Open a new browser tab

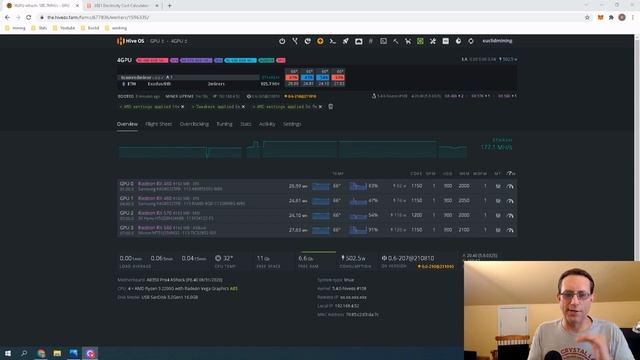[169, 6]
